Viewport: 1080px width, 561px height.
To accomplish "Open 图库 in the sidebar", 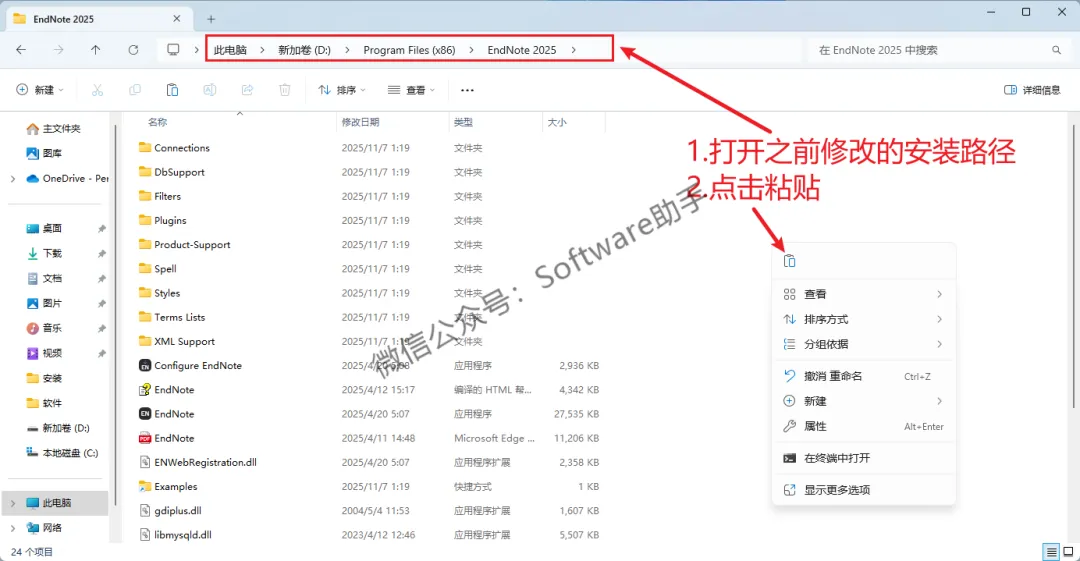I will point(44,153).
